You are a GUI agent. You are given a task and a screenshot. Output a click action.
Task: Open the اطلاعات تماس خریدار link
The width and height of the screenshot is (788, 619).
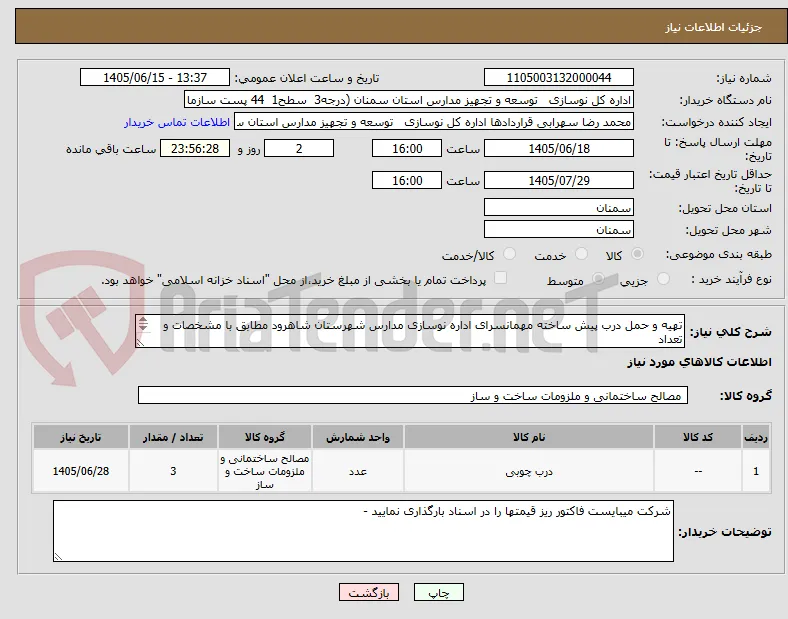tap(177, 122)
